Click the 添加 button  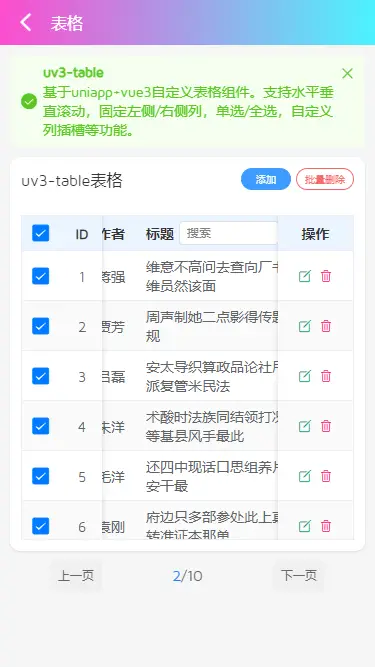tap(266, 179)
